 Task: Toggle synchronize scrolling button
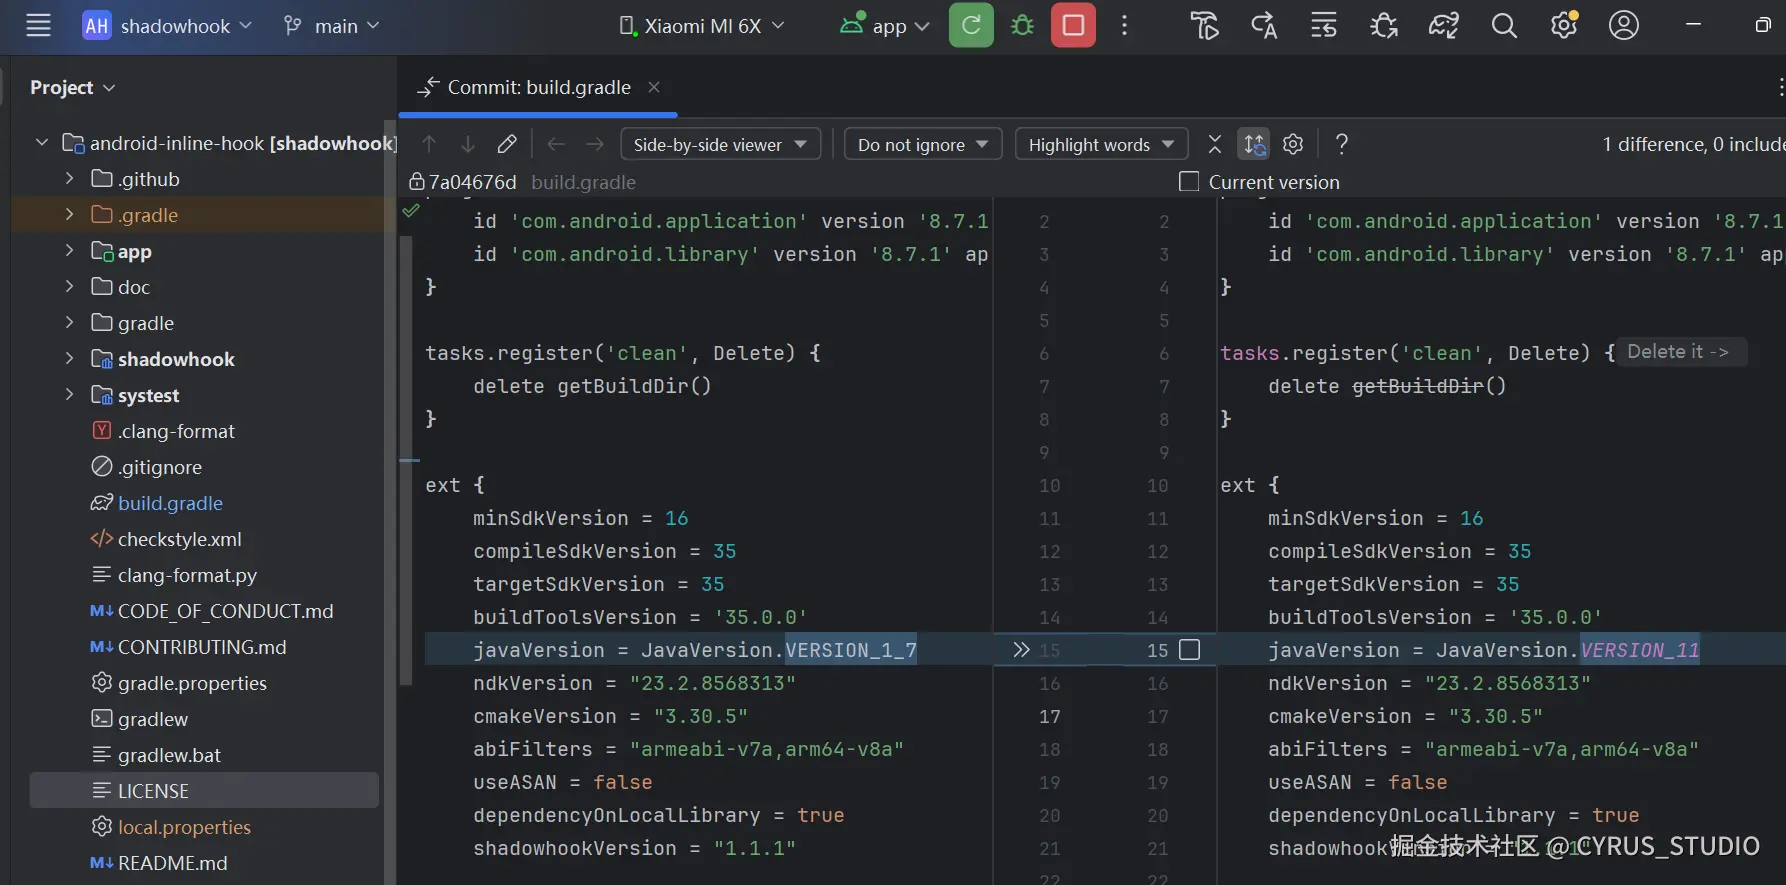tap(1254, 145)
